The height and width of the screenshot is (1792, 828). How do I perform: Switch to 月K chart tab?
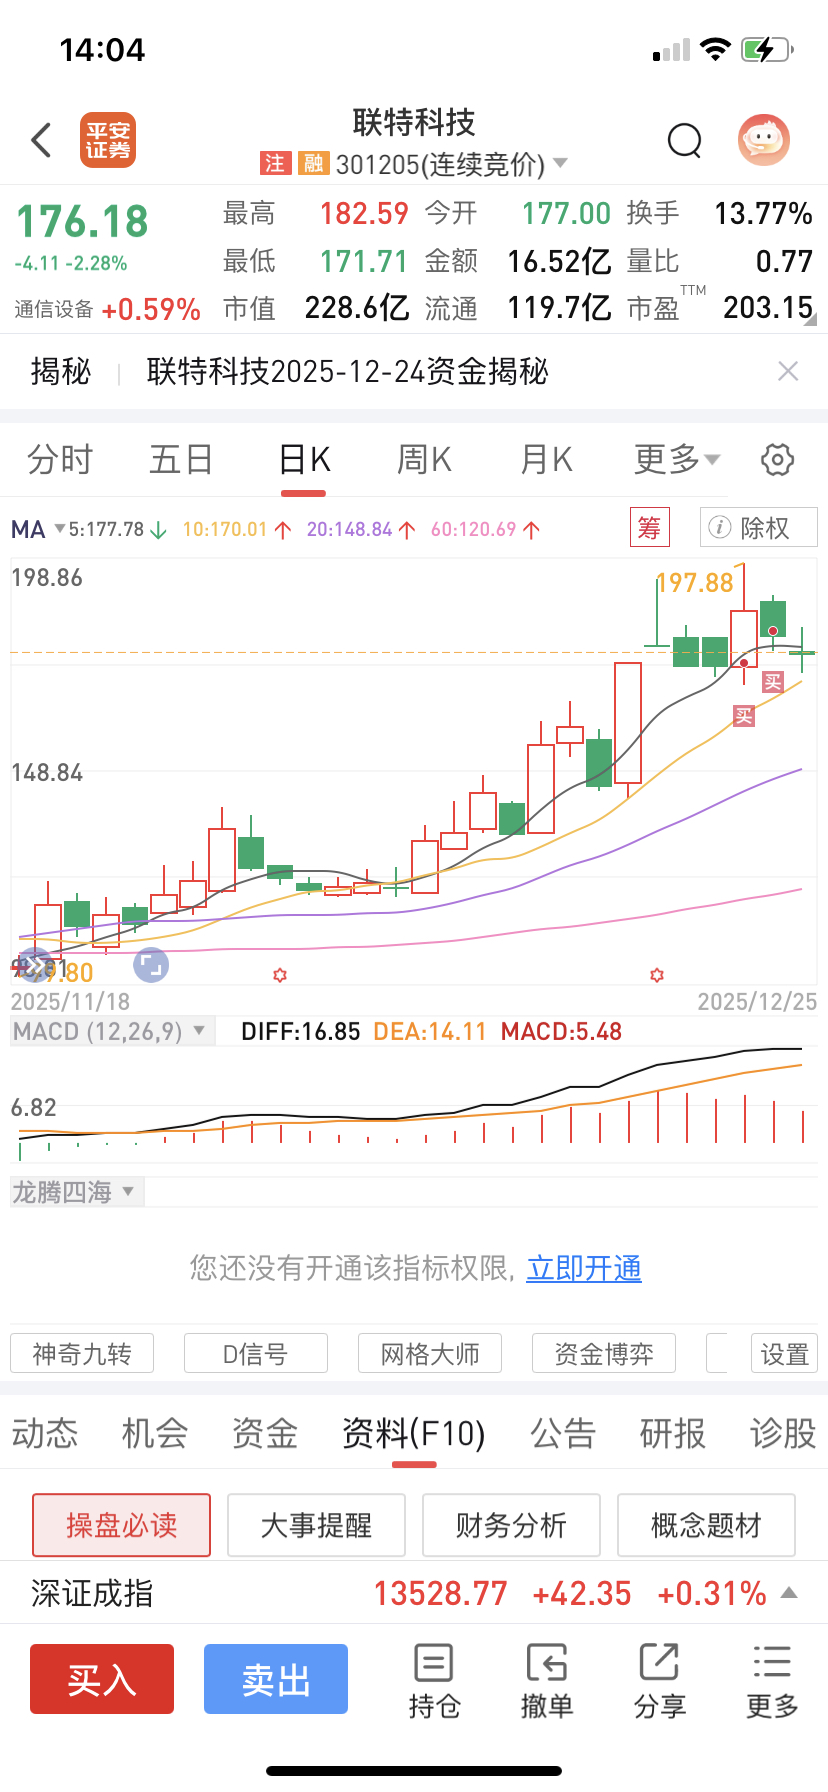[546, 460]
